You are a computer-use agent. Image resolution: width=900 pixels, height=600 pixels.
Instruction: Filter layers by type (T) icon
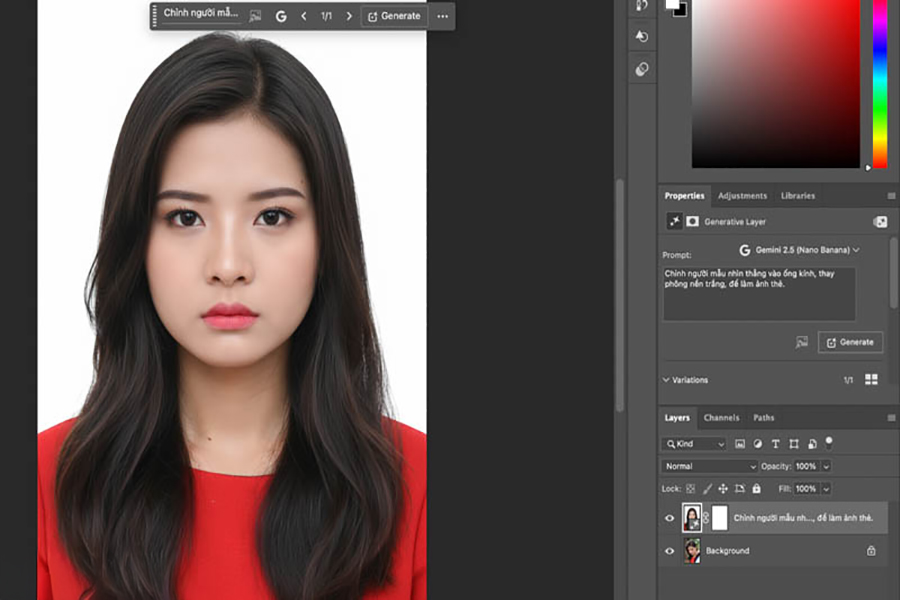(x=776, y=443)
